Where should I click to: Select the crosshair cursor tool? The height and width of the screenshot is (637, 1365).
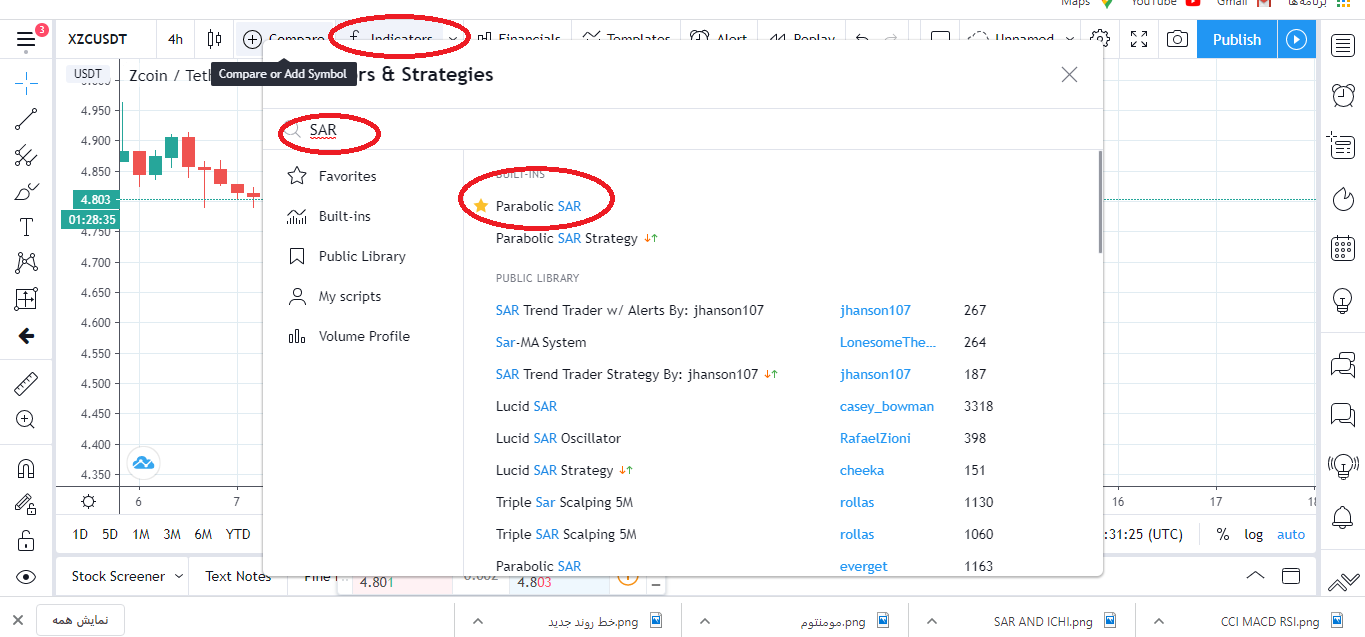point(26,83)
